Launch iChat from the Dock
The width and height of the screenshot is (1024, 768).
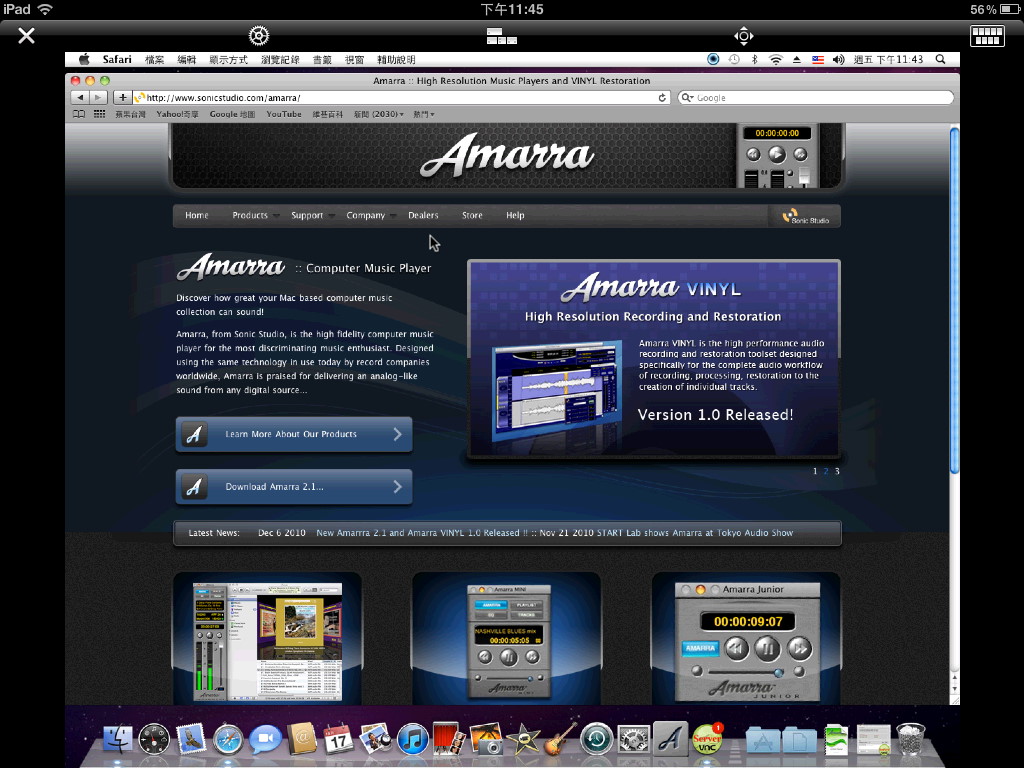click(265, 740)
